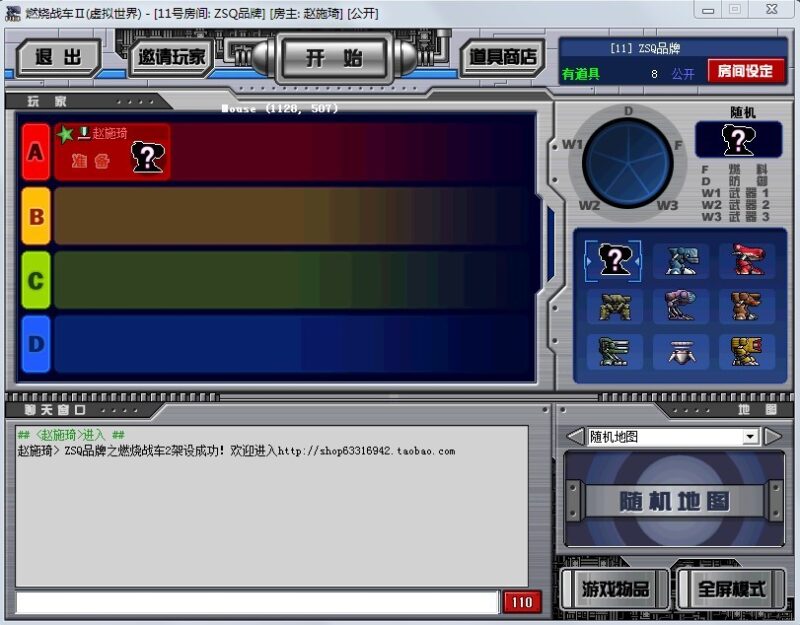This screenshot has height=625, width=800.
Task: Click the 房间设定 room settings button
Action: coord(746,71)
